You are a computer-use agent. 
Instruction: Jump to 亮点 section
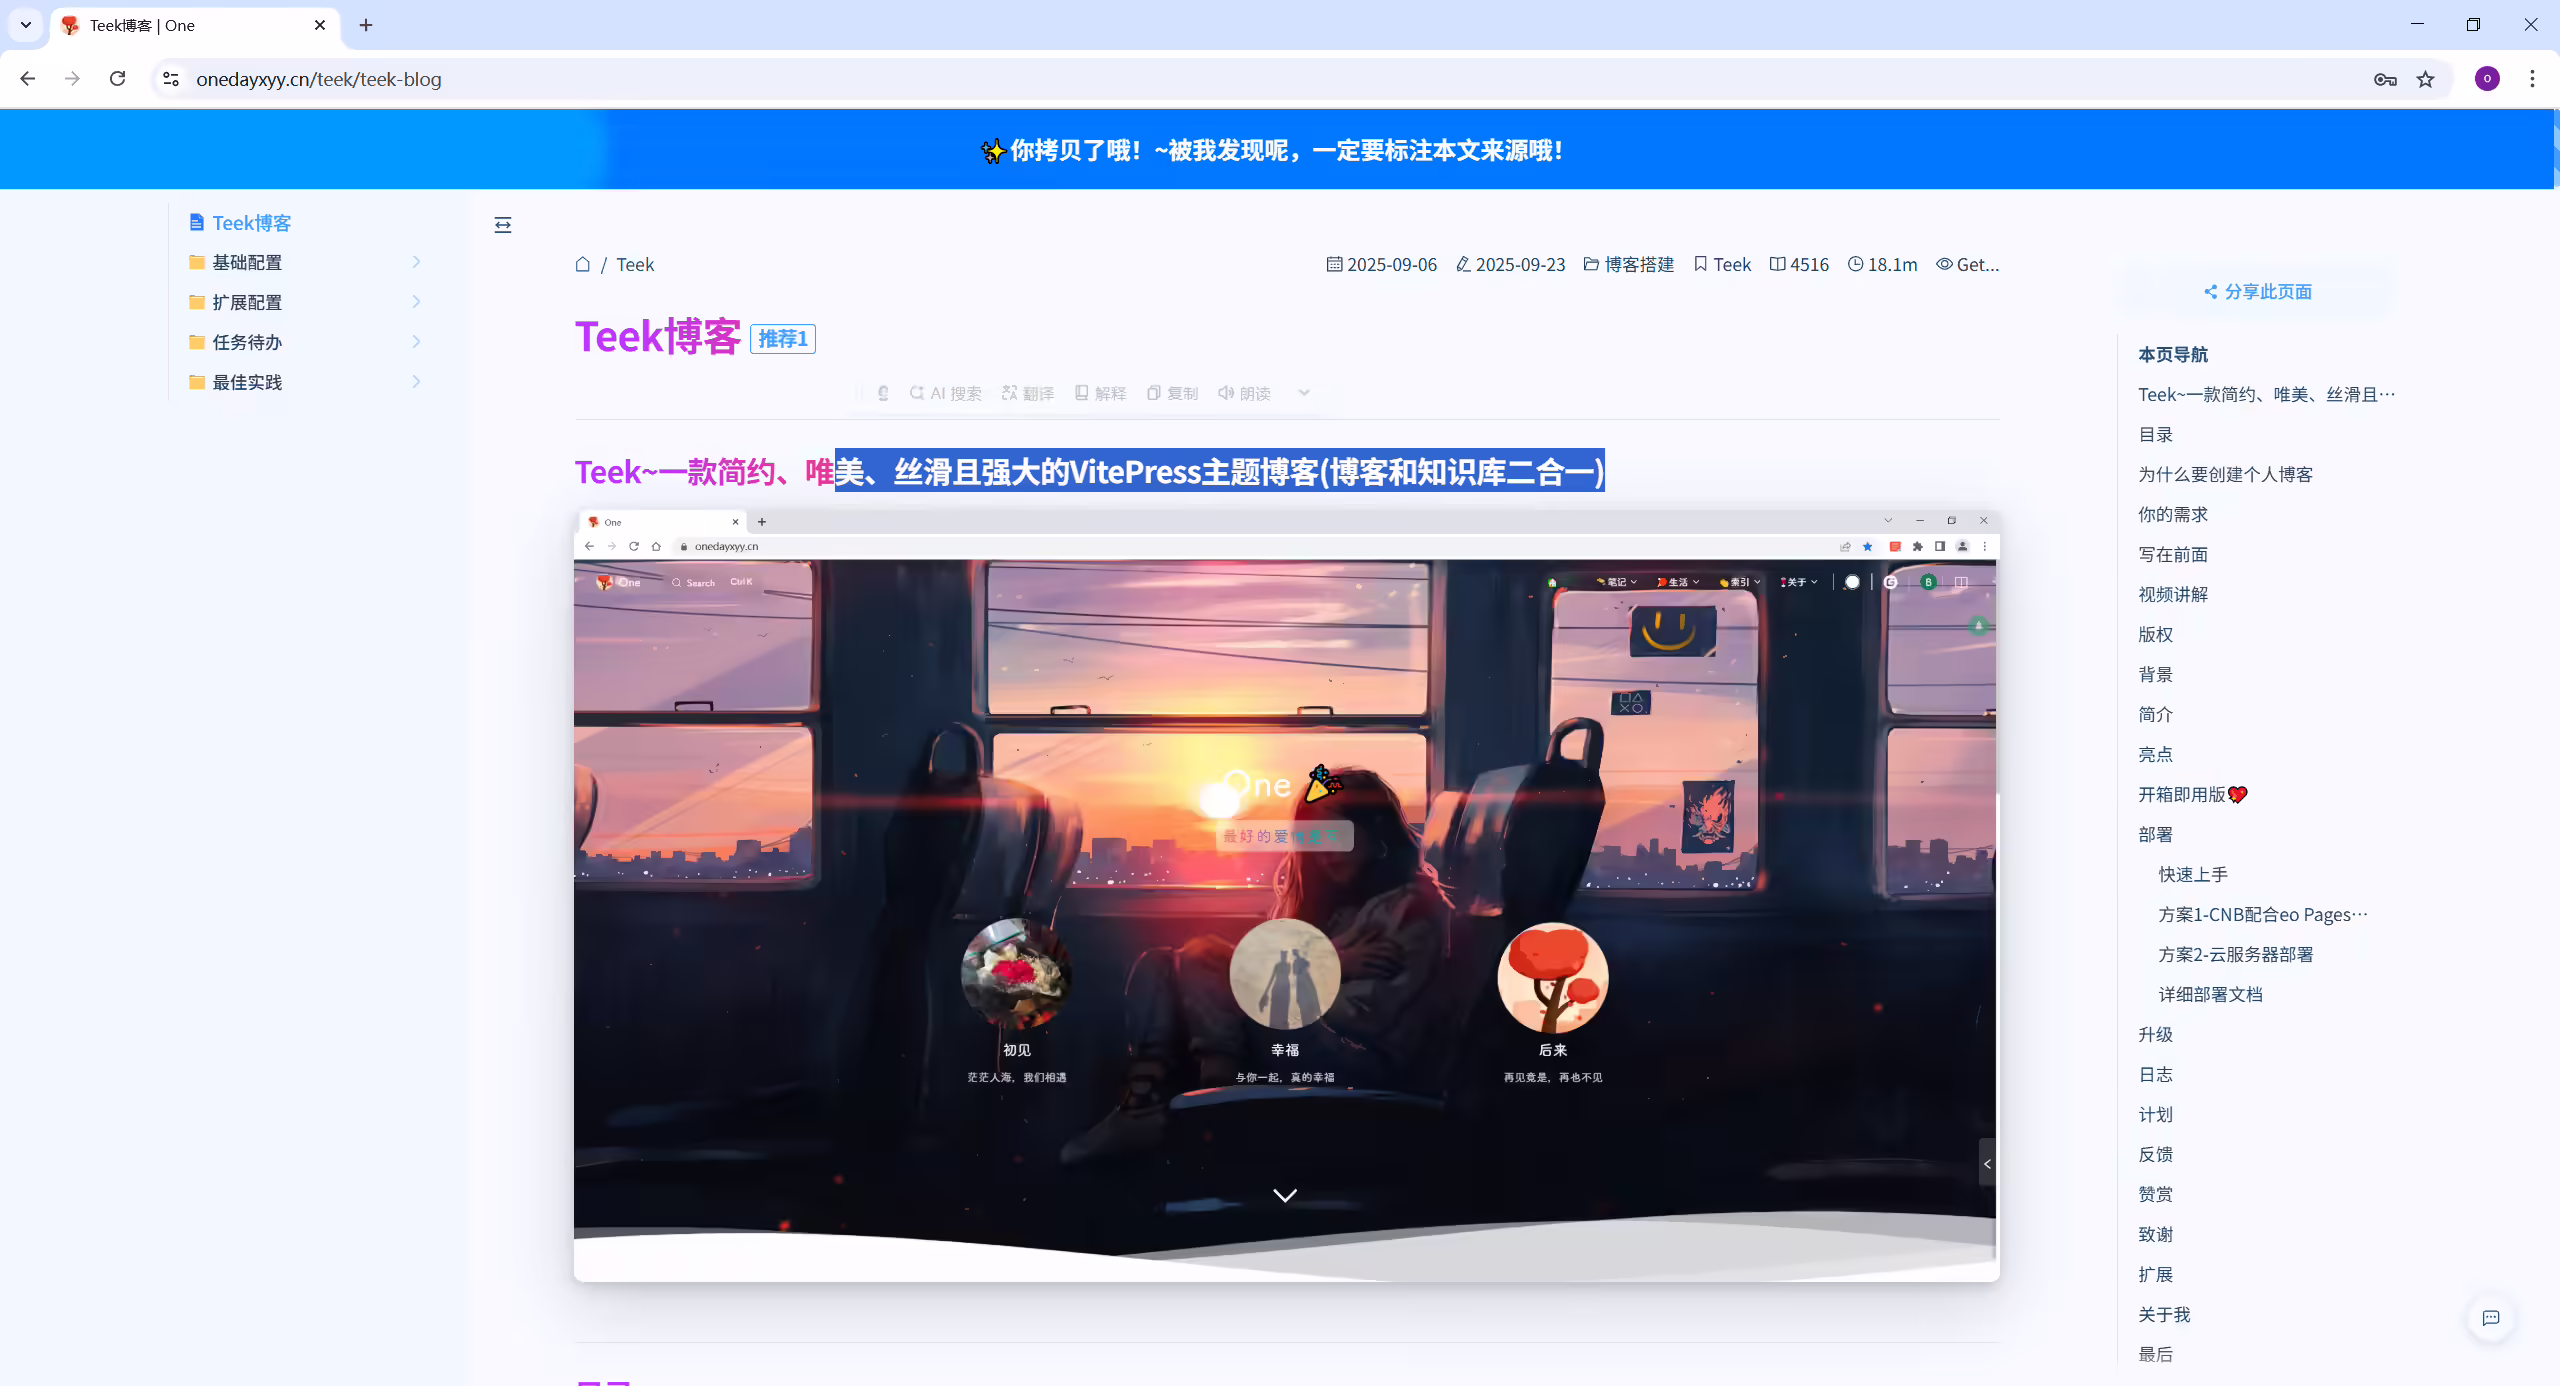click(x=2155, y=754)
